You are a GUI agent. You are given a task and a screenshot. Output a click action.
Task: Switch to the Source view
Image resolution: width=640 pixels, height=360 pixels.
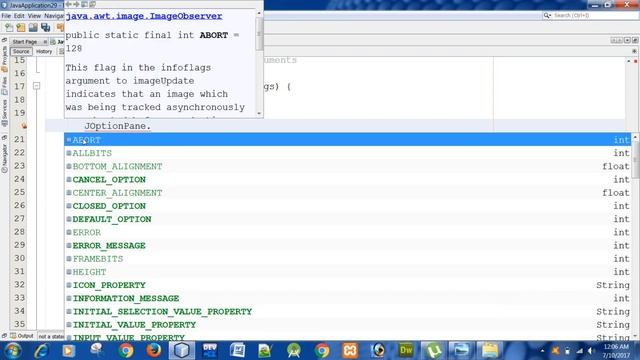[x=21, y=51]
